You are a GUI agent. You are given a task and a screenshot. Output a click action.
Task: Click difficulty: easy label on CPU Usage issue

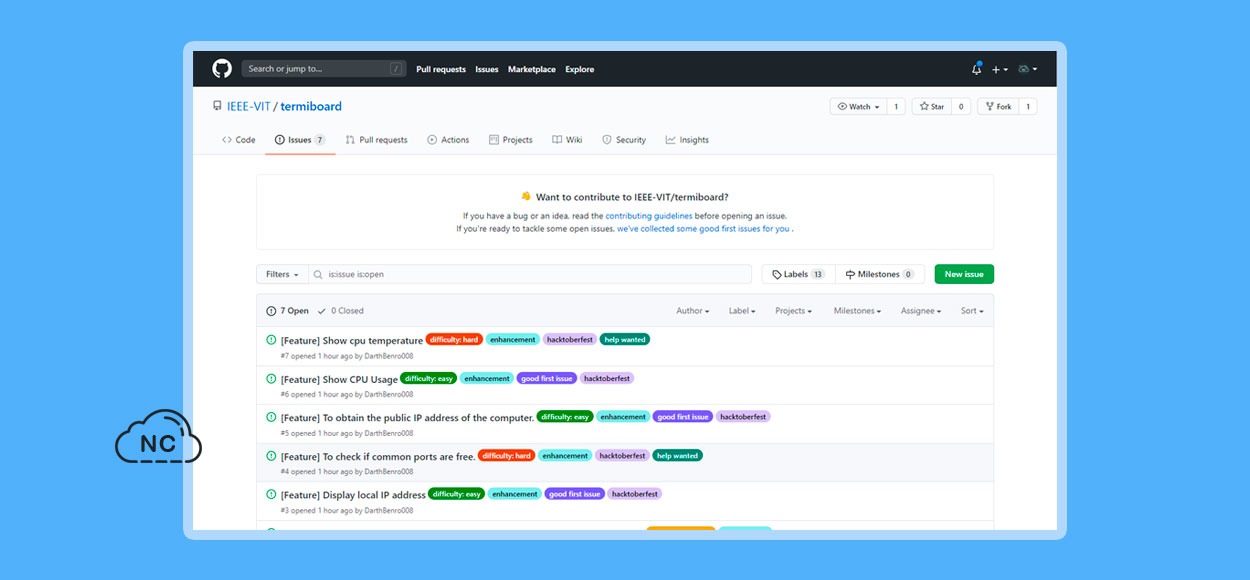(x=429, y=379)
